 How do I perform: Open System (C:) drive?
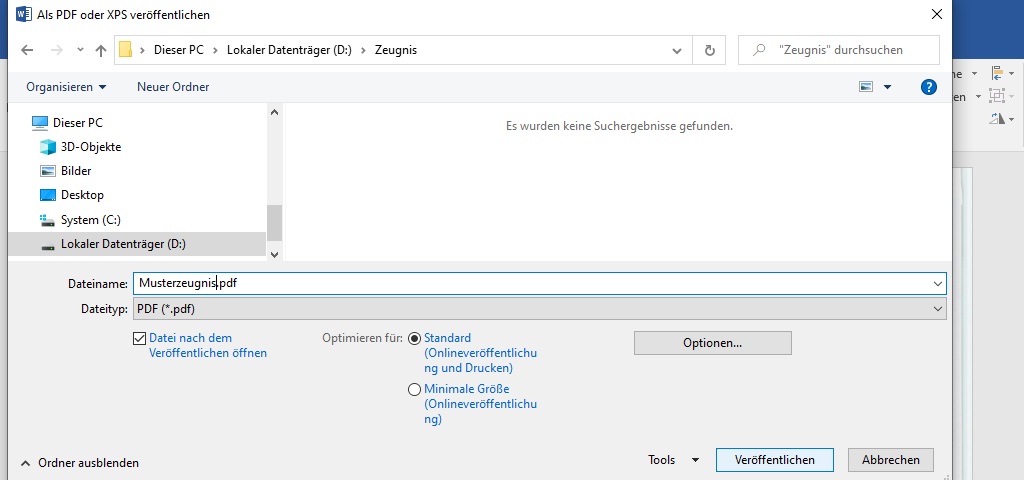[x=90, y=220]
